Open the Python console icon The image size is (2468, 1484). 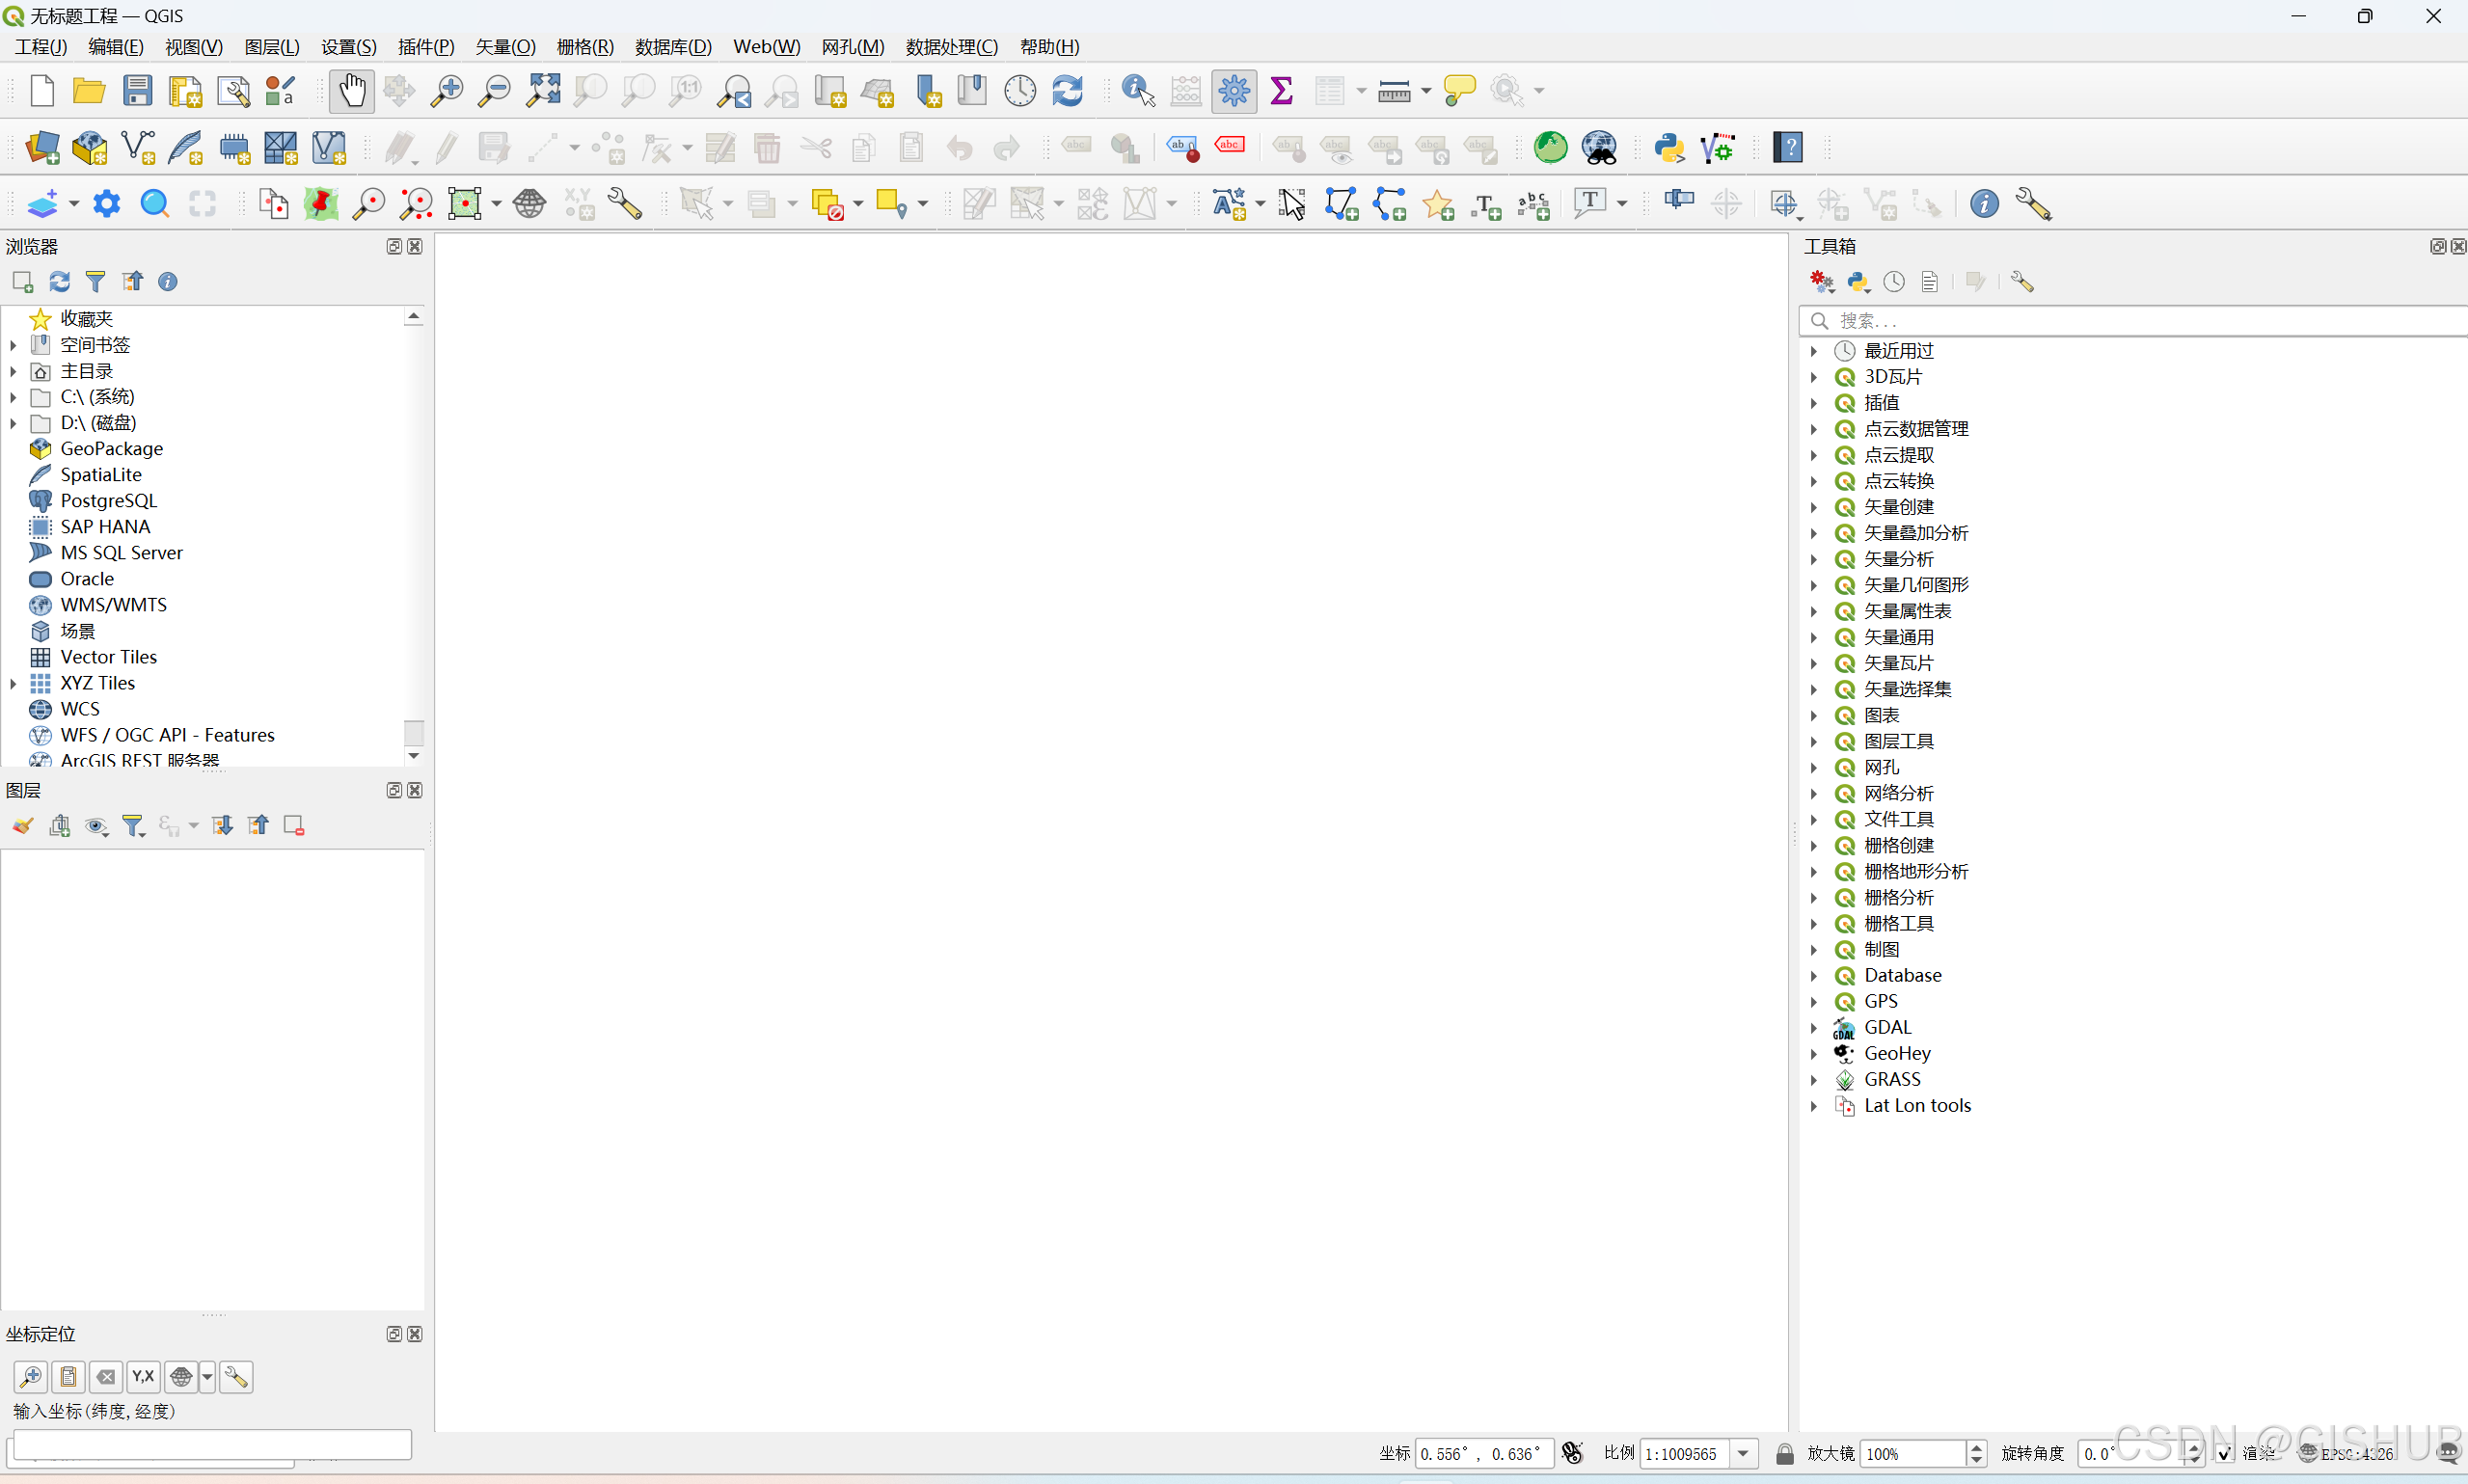point(1668,148)
